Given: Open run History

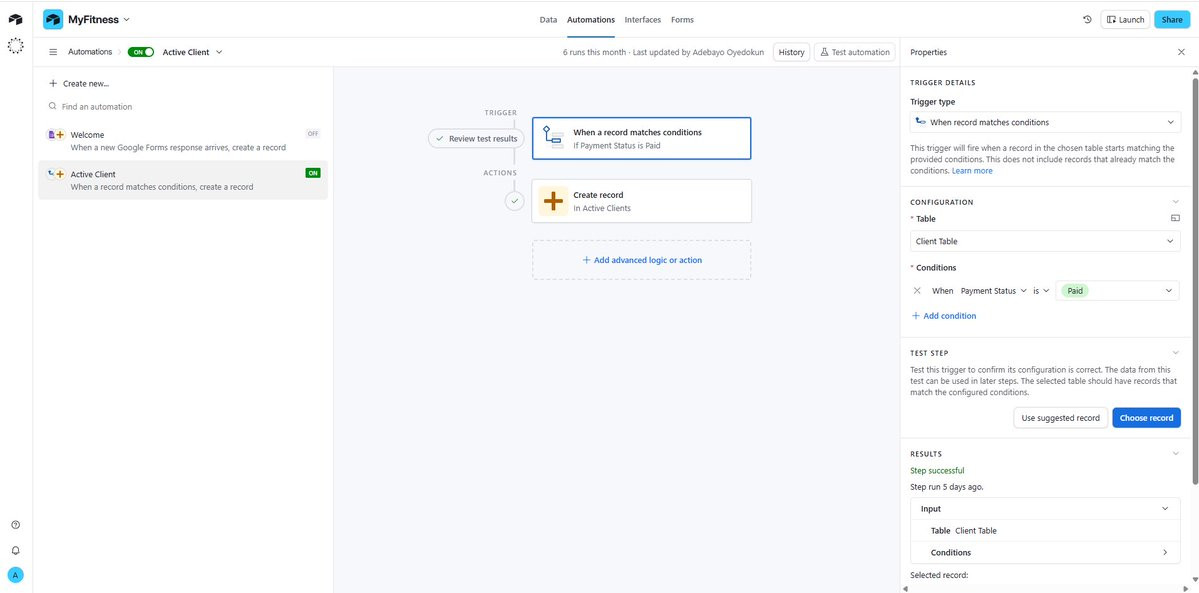Looking at the screenshot, I should [x=791, y=52].
